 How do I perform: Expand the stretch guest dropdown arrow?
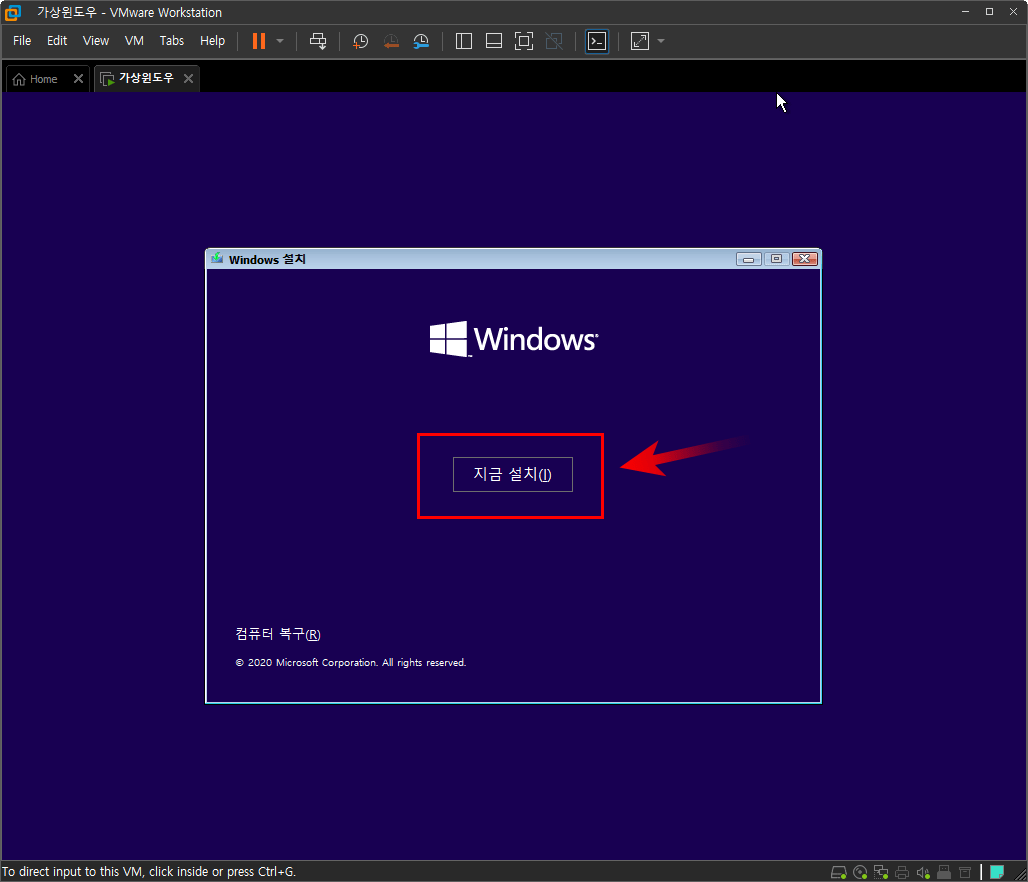click(x=661, y=41)
